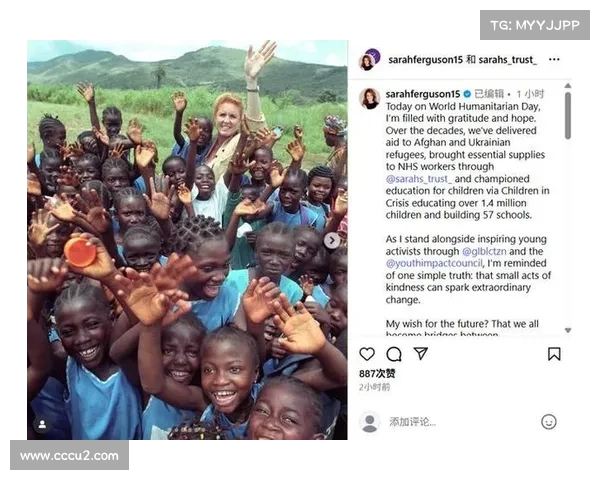The image size is (600, 480).
Task: Open the three-dot more options menu
Action: [x=554, y=59]
